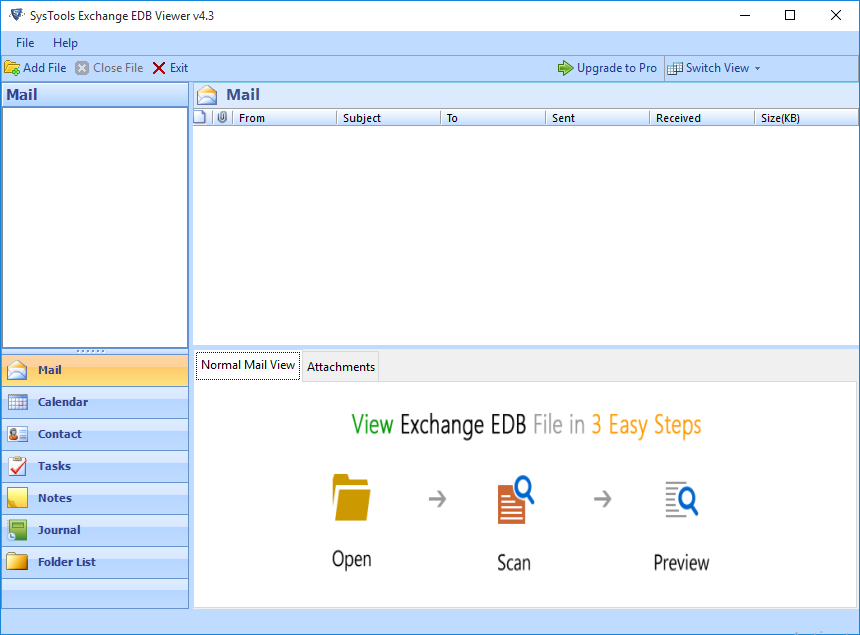The image size is (860, 635).
Task: Click the Scan document step icon
Action: click(516, 500)
